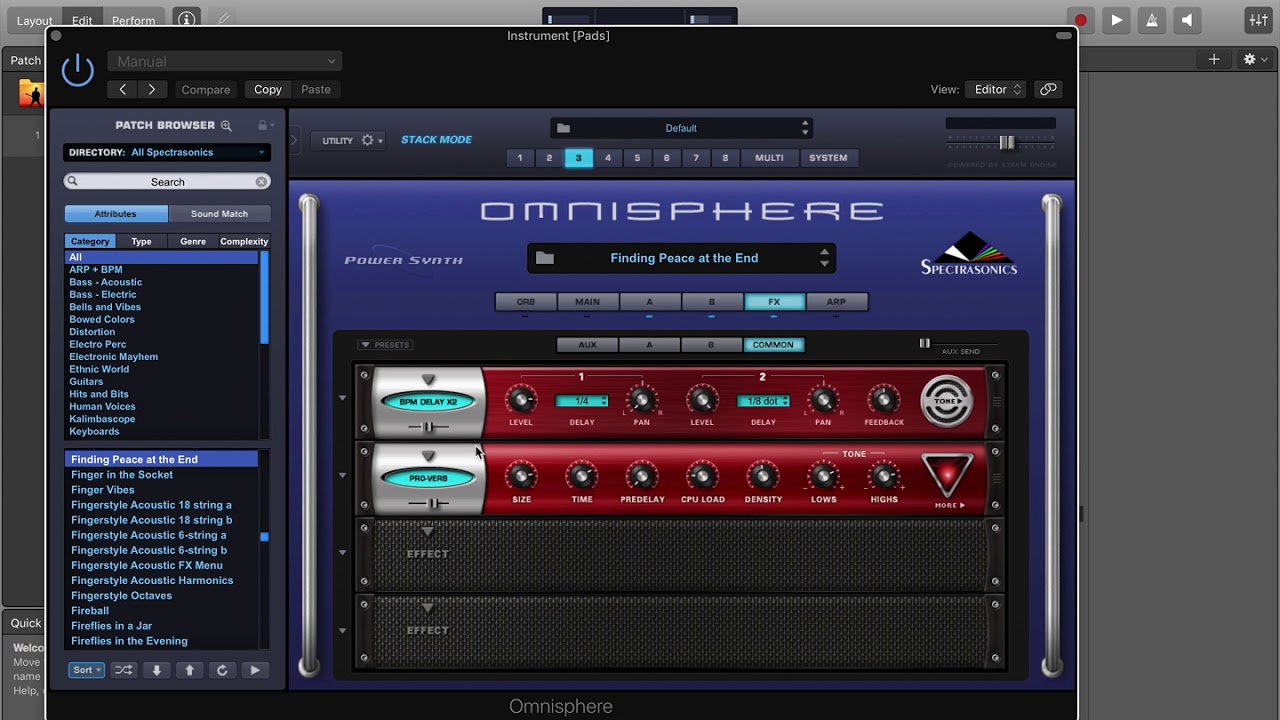Go to previous preset arrow
Viewport: 1280px width, 720px height.
[123, 89]
